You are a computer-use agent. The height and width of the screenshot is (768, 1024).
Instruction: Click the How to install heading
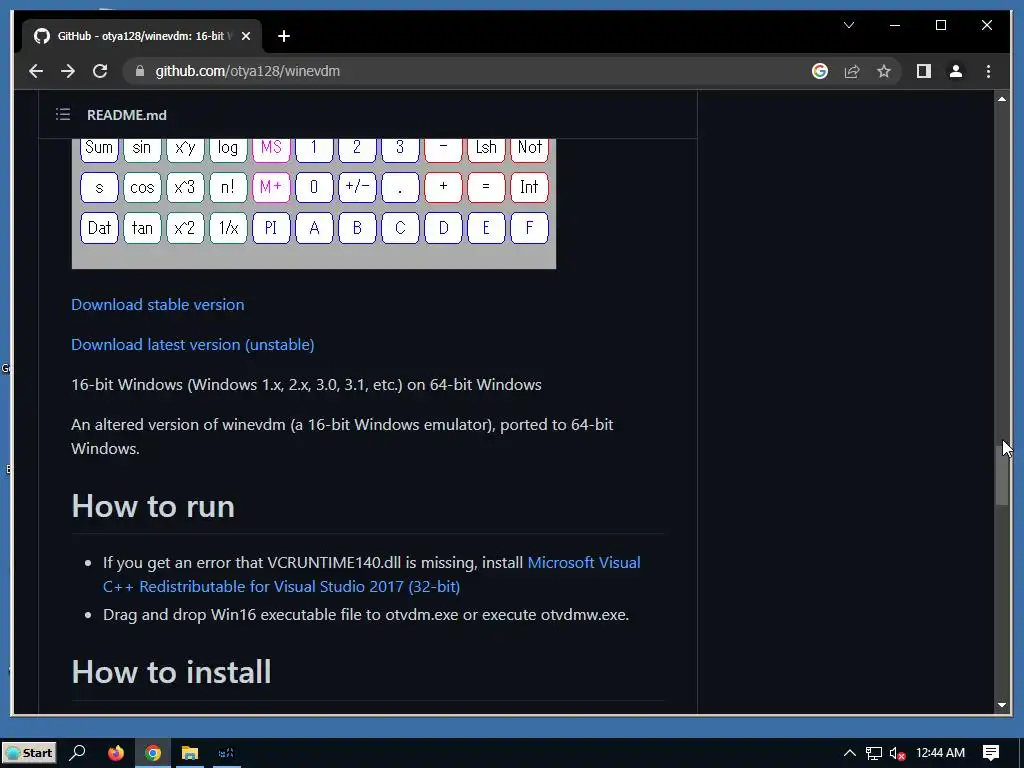click(171, 672)
